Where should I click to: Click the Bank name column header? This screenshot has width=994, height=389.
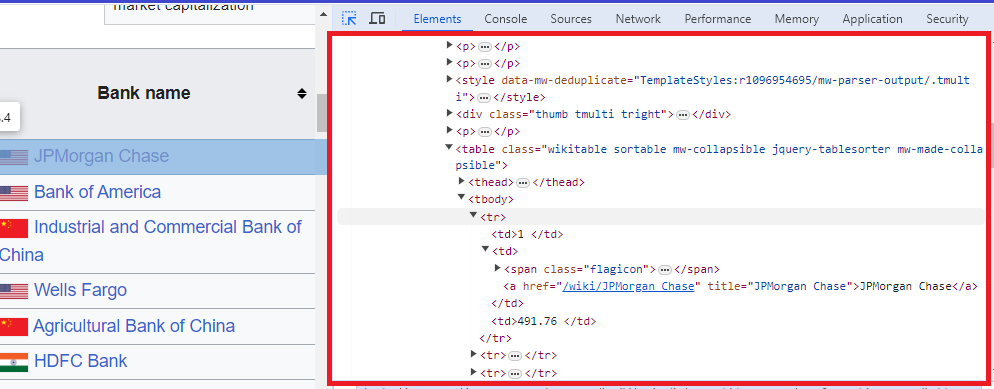tap(144, 93)
